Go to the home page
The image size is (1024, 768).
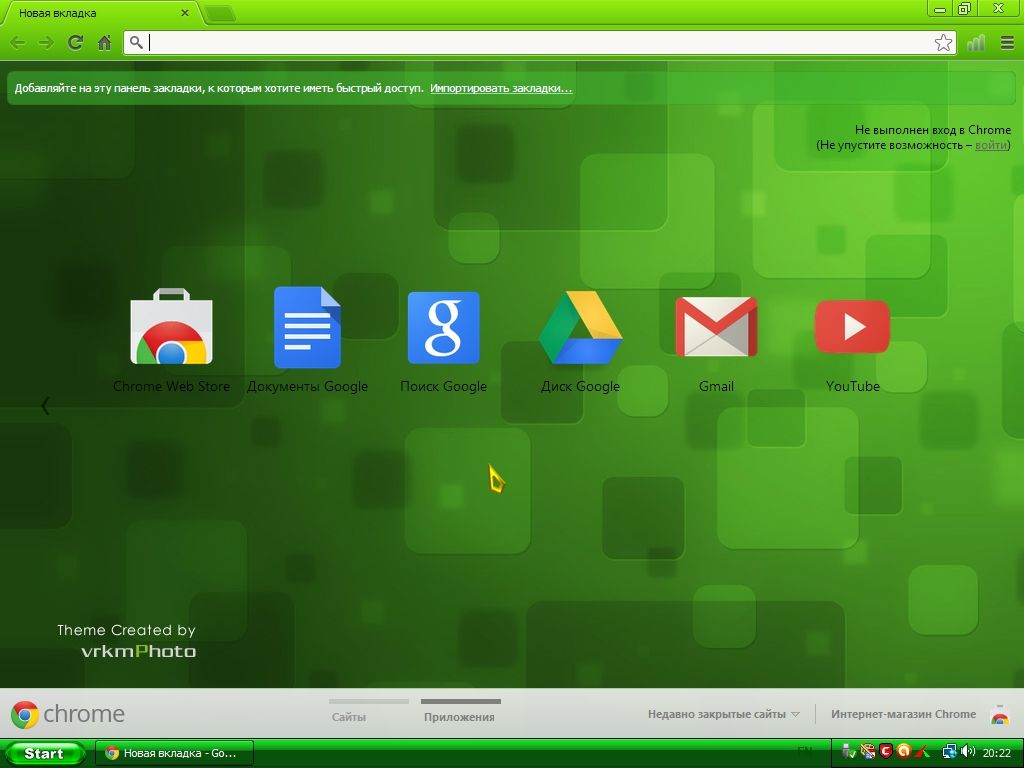[x=104, y=43]
